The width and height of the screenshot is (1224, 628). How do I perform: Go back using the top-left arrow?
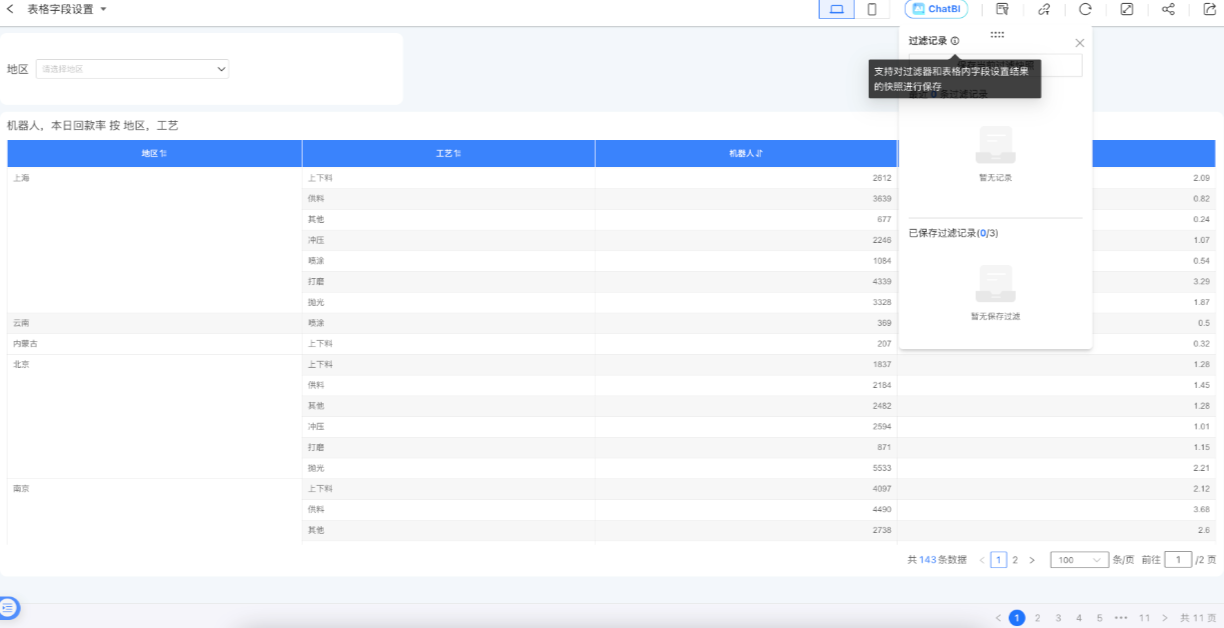[10, 9]
